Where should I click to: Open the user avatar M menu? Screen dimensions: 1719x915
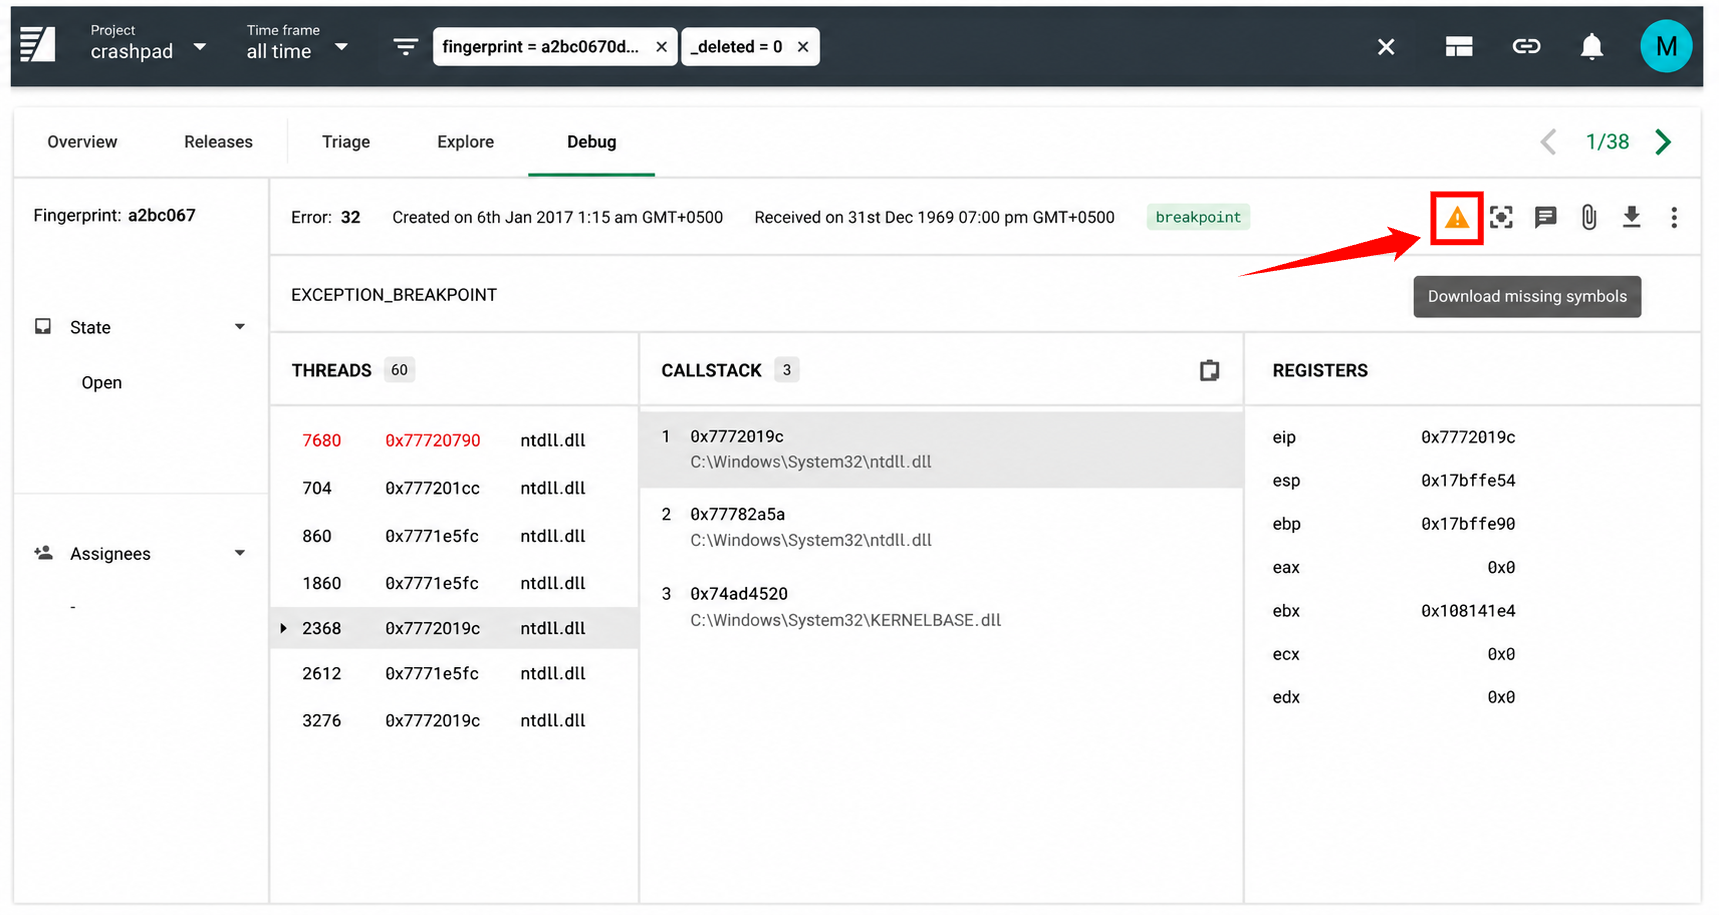(x=1666, y=47)
